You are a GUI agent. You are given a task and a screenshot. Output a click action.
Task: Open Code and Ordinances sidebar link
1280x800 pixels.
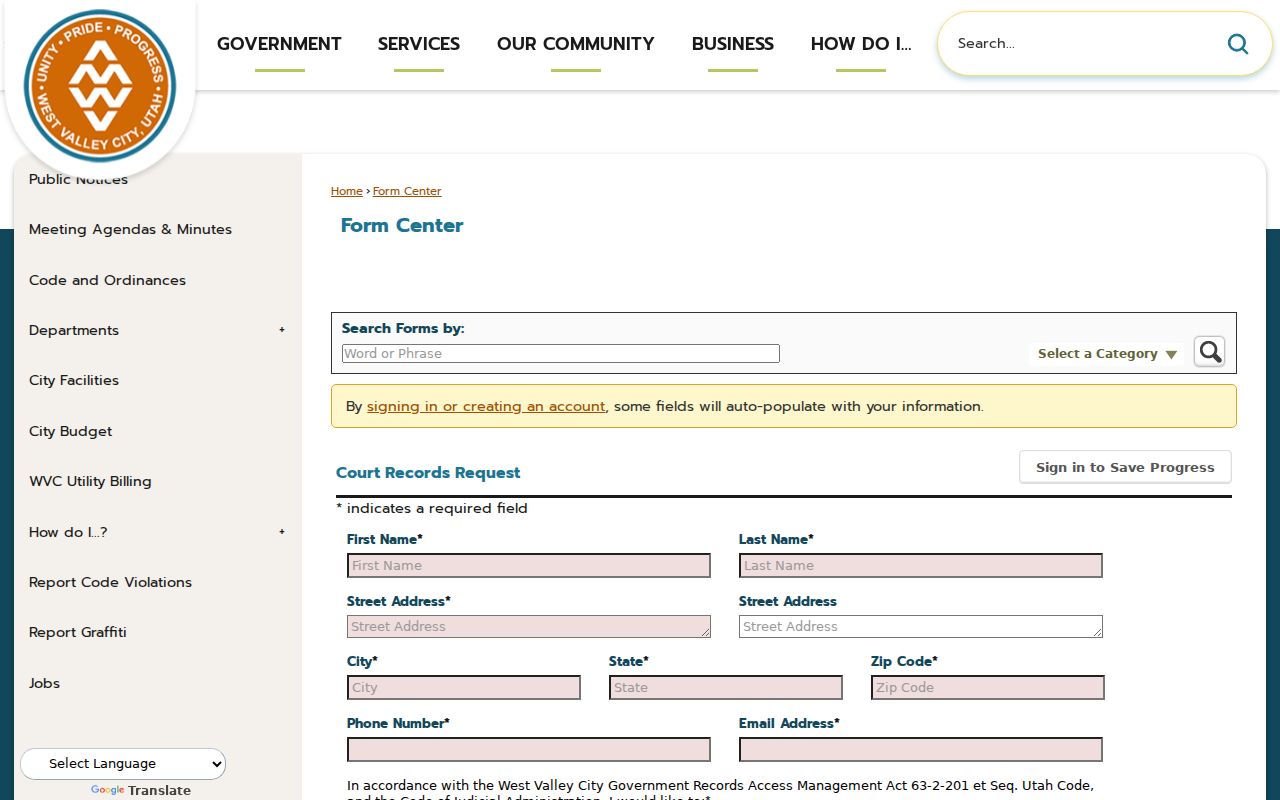click(x=107, y=280)
